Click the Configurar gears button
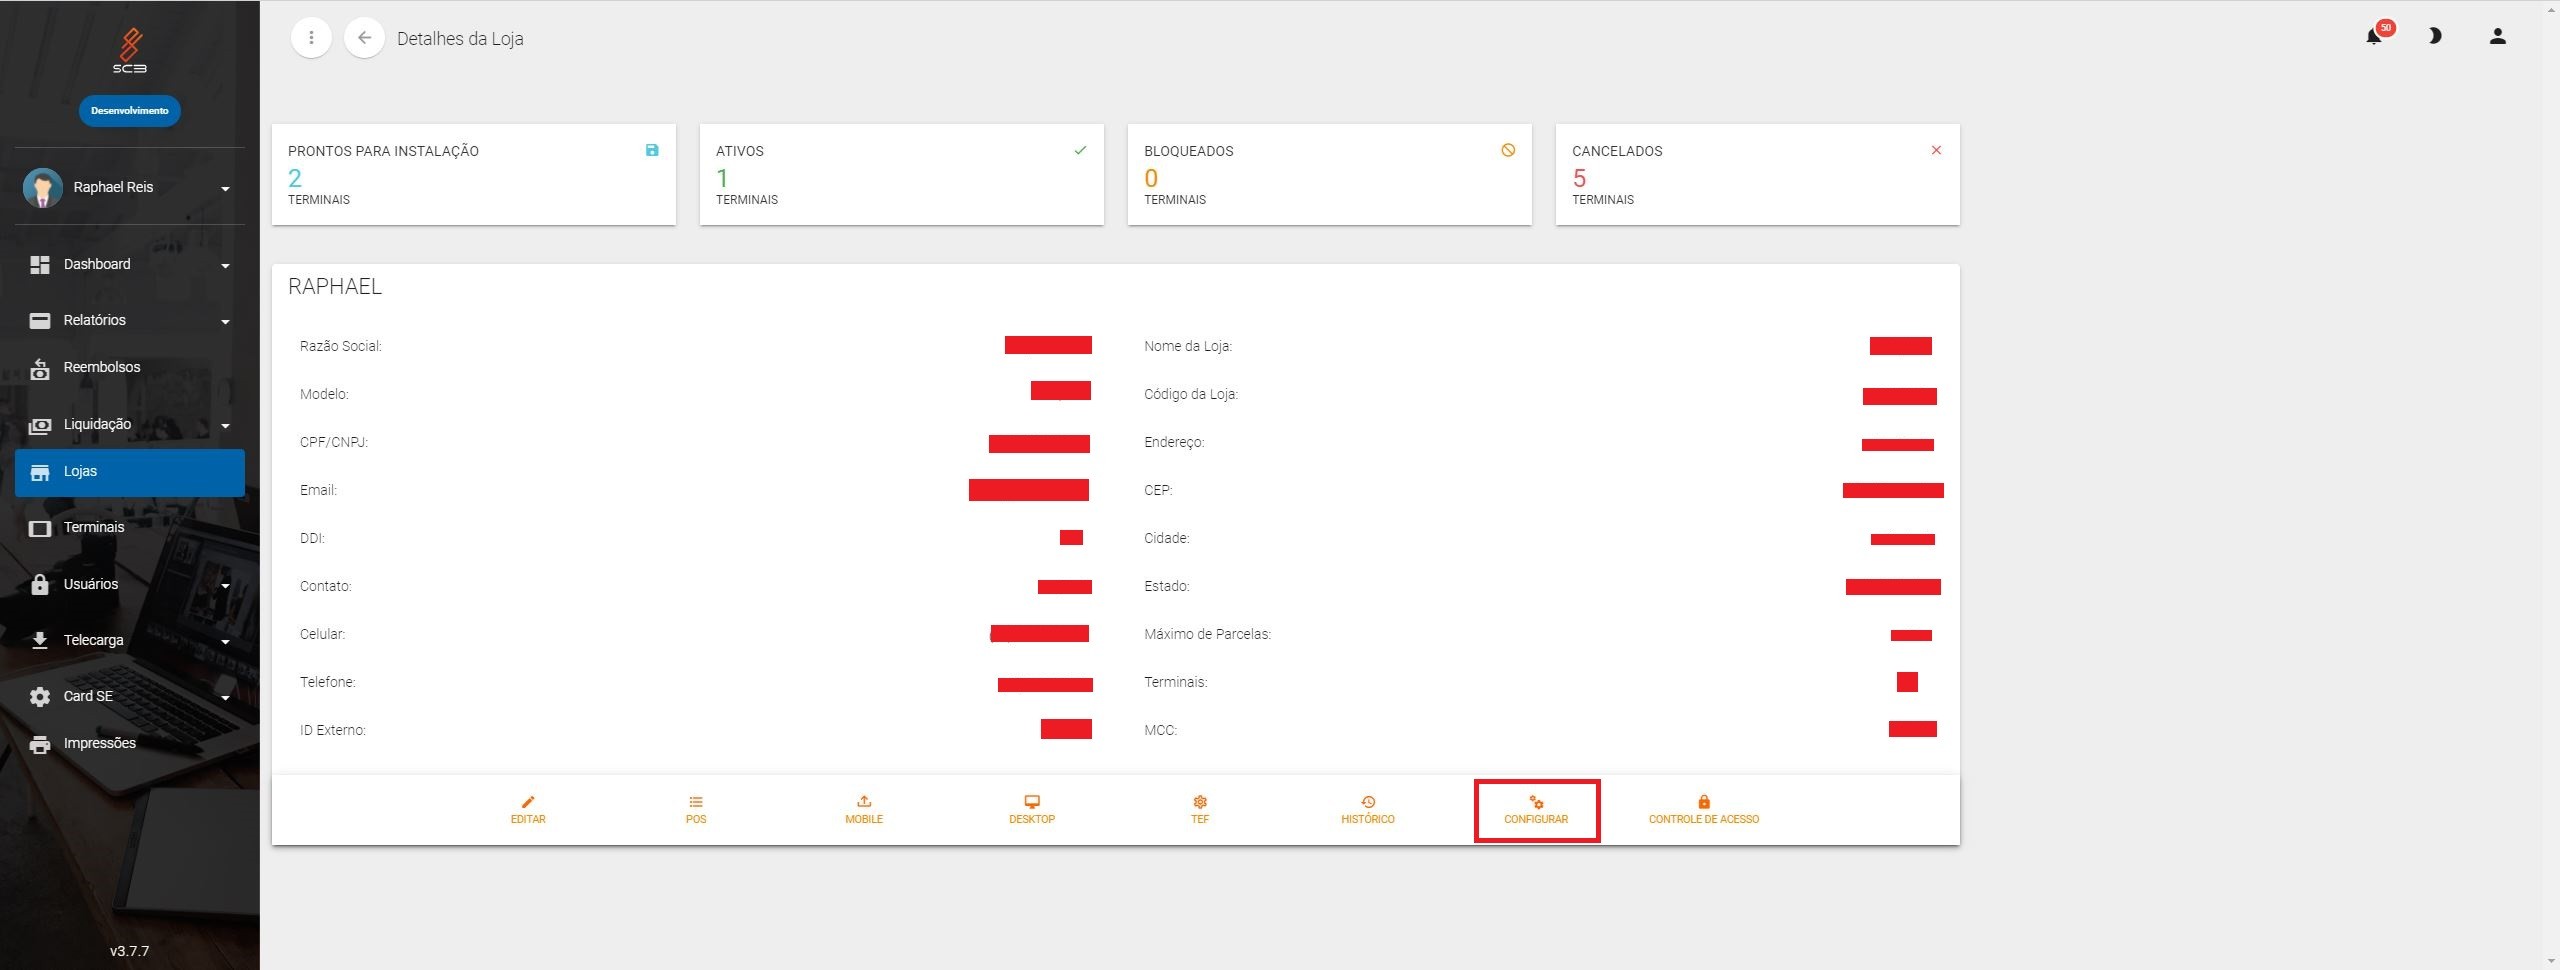Screen dimensions: 2560x970 [x=1536, y=810]
